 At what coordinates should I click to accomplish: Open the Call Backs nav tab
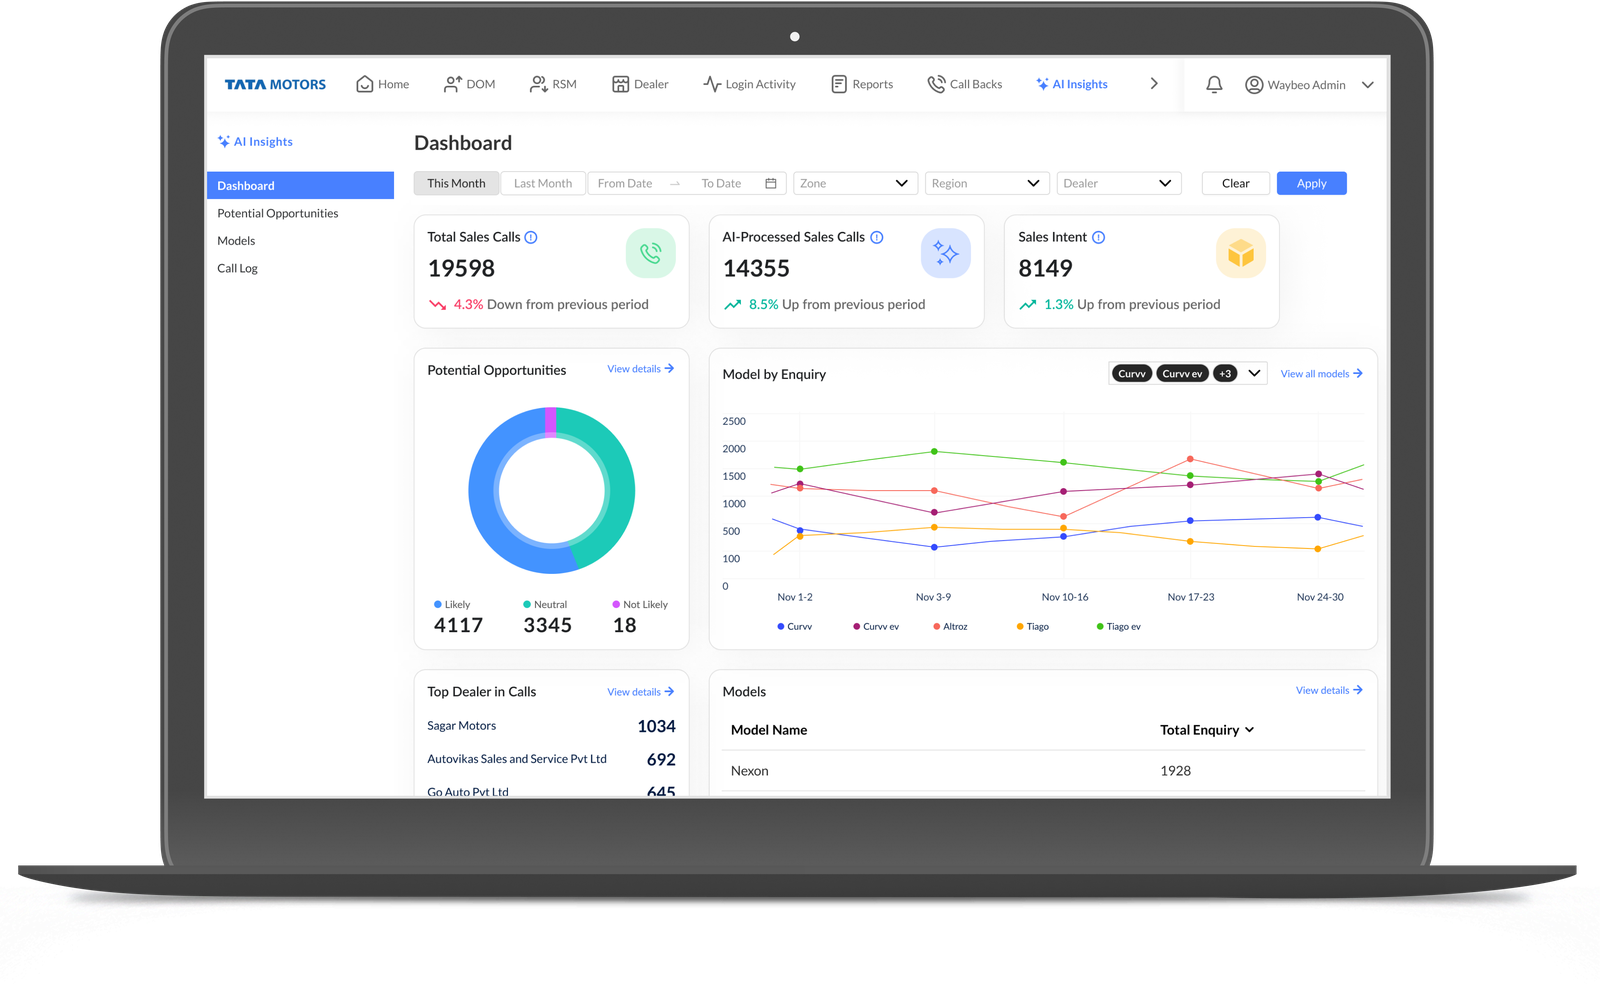coord(964,85)
